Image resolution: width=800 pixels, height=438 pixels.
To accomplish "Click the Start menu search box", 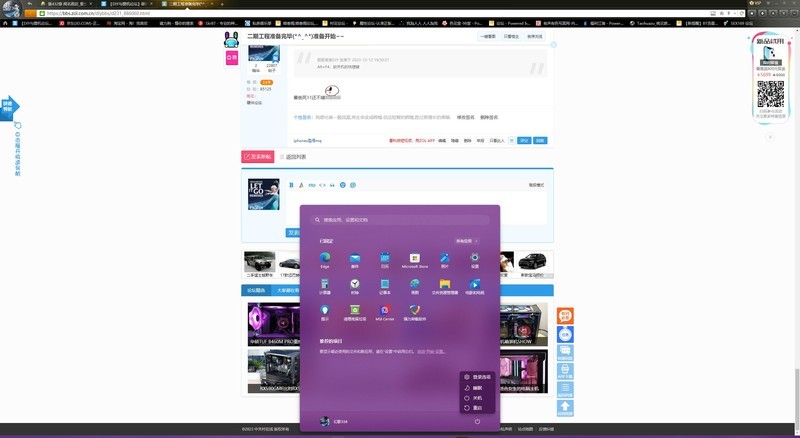I will pos(400,220).
